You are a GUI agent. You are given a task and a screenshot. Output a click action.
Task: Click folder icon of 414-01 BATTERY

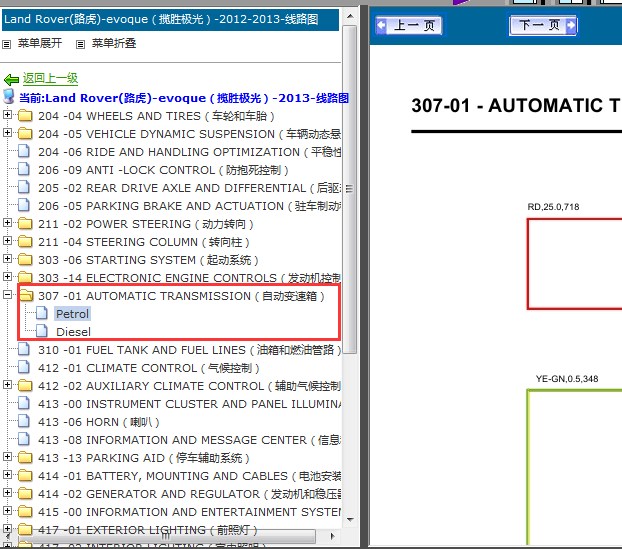click(x=25, y=475)
